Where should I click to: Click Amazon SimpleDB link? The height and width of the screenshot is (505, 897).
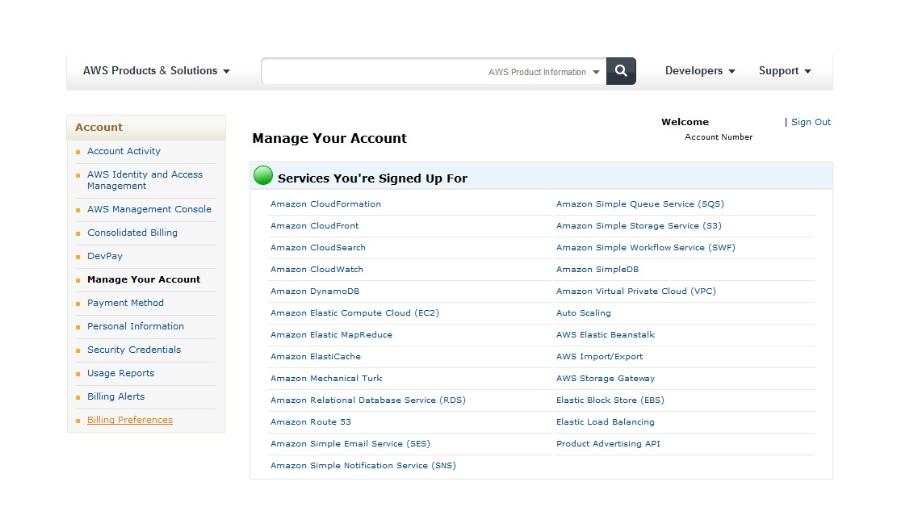pos(597,269)
